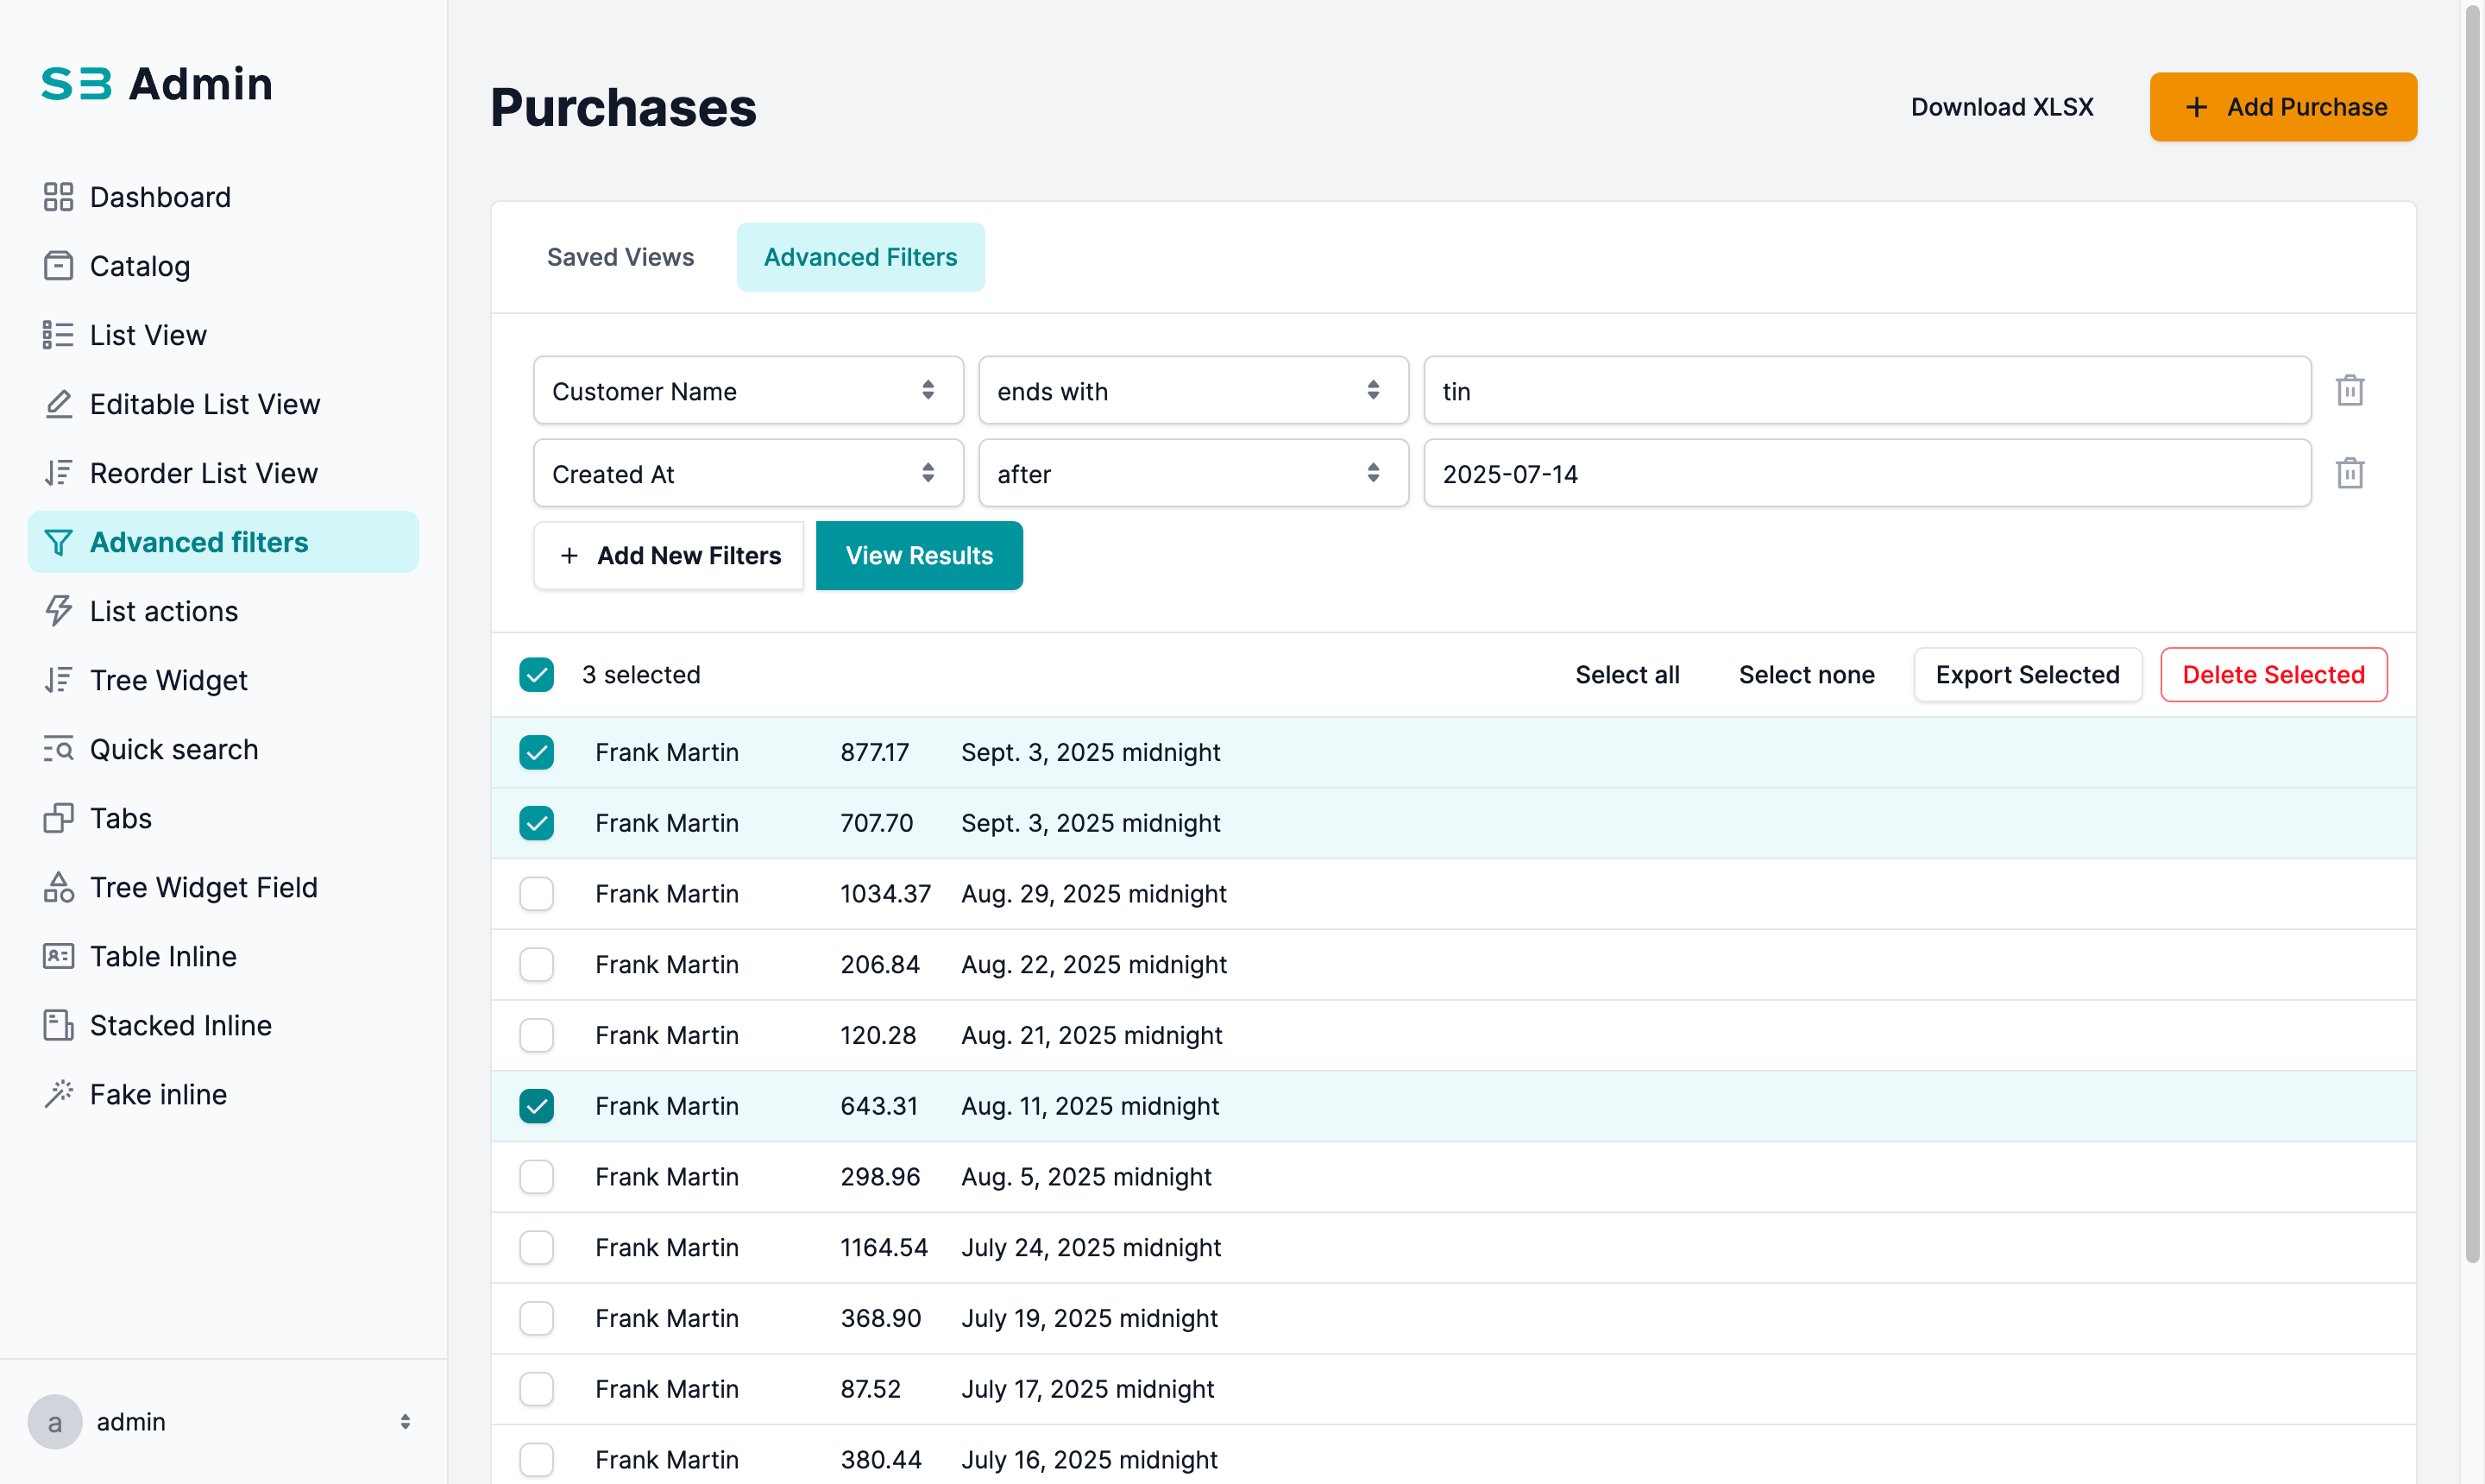2485x1484 pixels.
Task: Click the date value field showing 2025-07-14
Action: pyautogui.click(x=1866, y=474)
